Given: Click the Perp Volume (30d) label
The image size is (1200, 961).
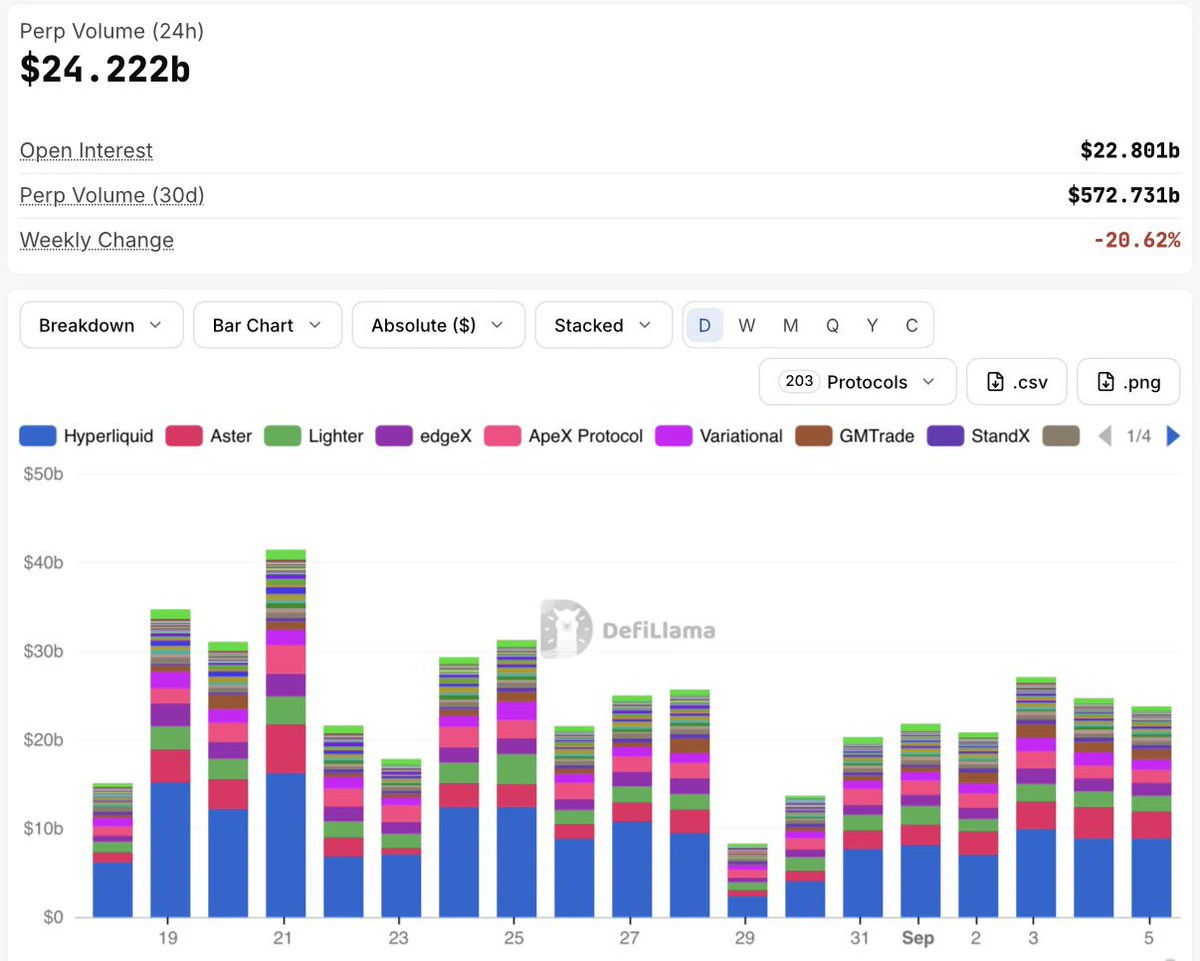Looking at the screenshot, I should tap(112, 196).
